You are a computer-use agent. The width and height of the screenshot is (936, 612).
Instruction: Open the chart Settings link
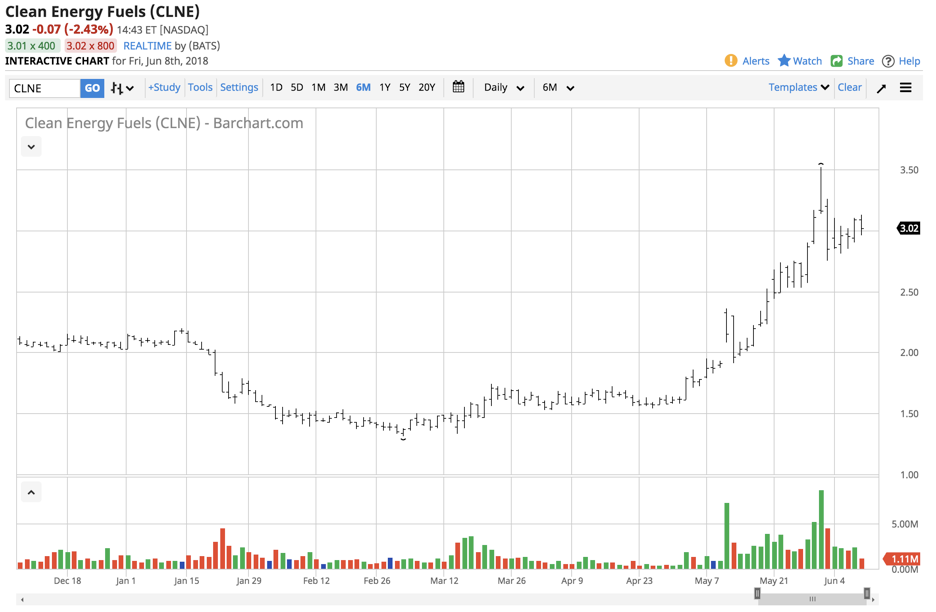pos(239,87)
